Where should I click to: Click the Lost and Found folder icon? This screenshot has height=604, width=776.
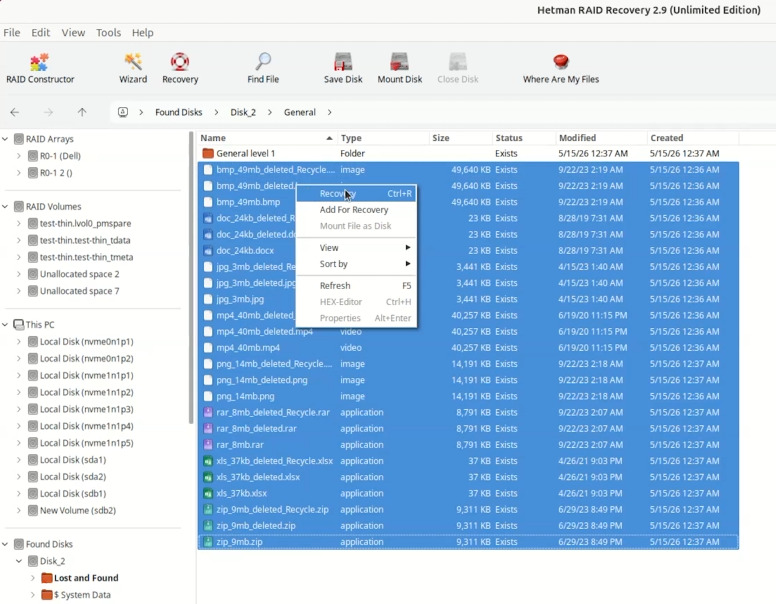(47, 578)
